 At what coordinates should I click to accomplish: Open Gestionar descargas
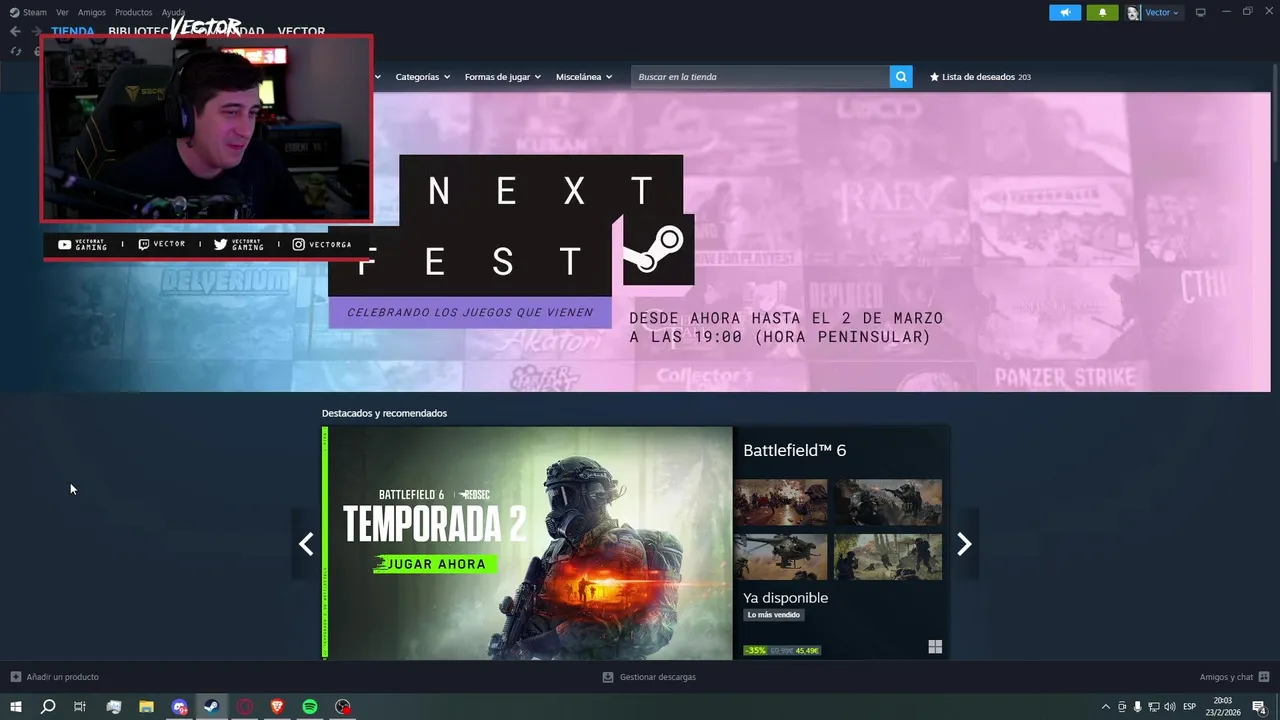[x=657, y=677]
